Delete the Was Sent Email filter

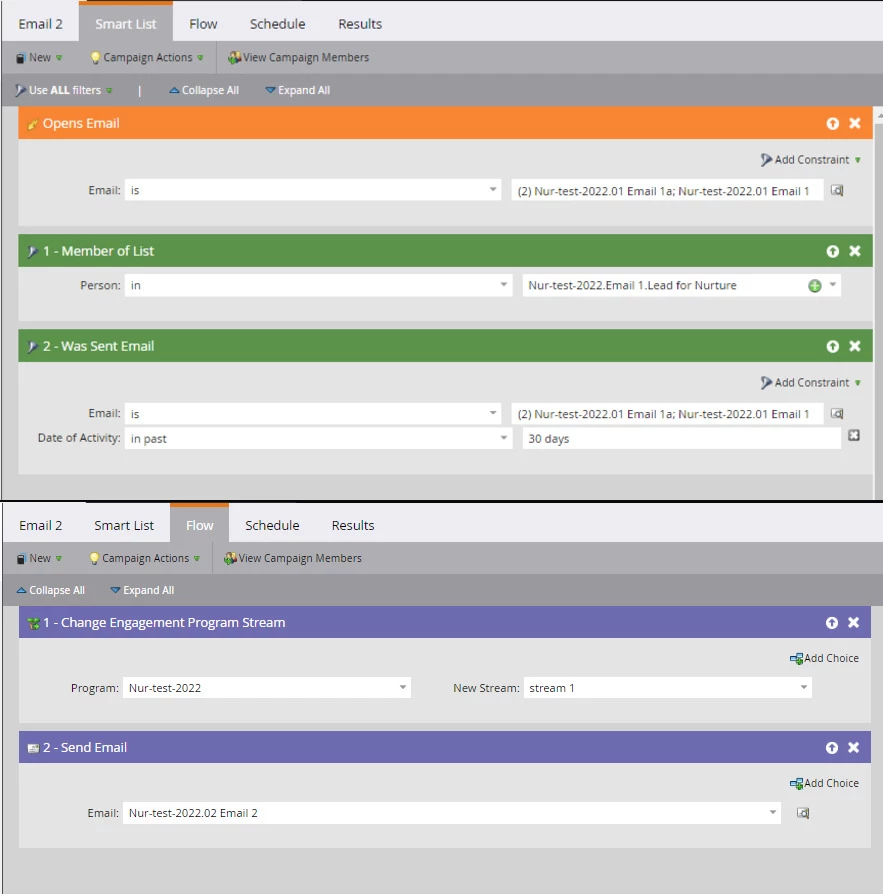[x=854, y=346]
